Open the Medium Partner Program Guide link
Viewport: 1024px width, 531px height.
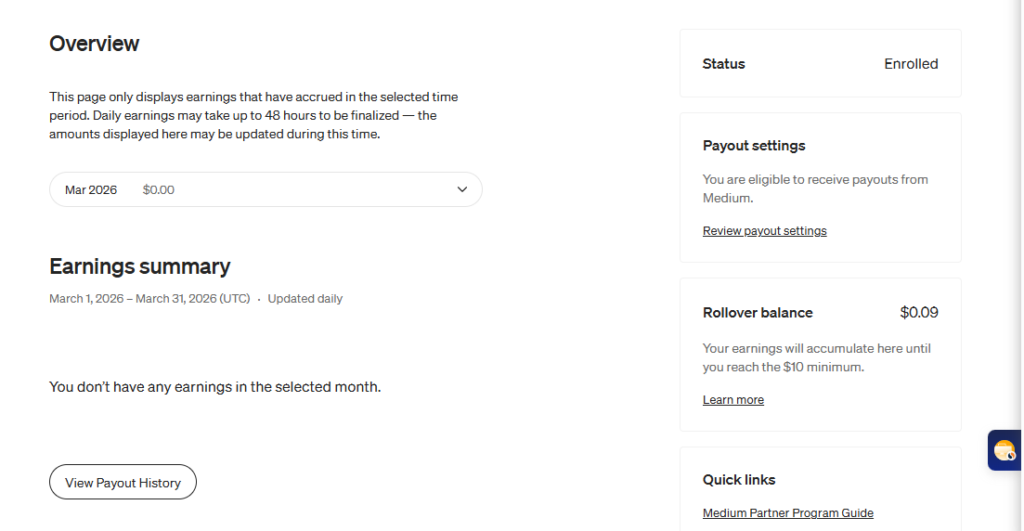788,513
